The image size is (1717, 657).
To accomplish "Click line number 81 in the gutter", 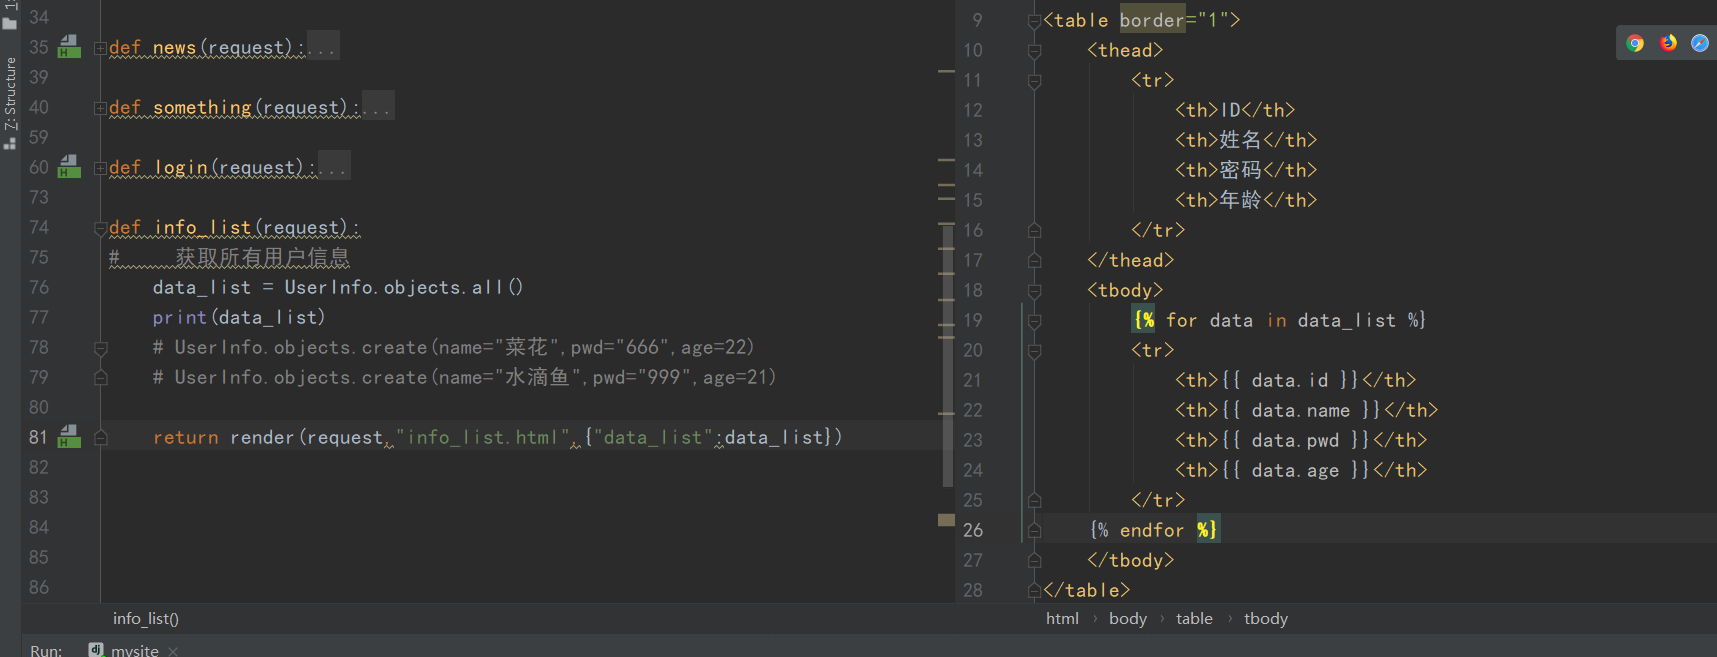I will pyautogui.click(x=38, y=437).
